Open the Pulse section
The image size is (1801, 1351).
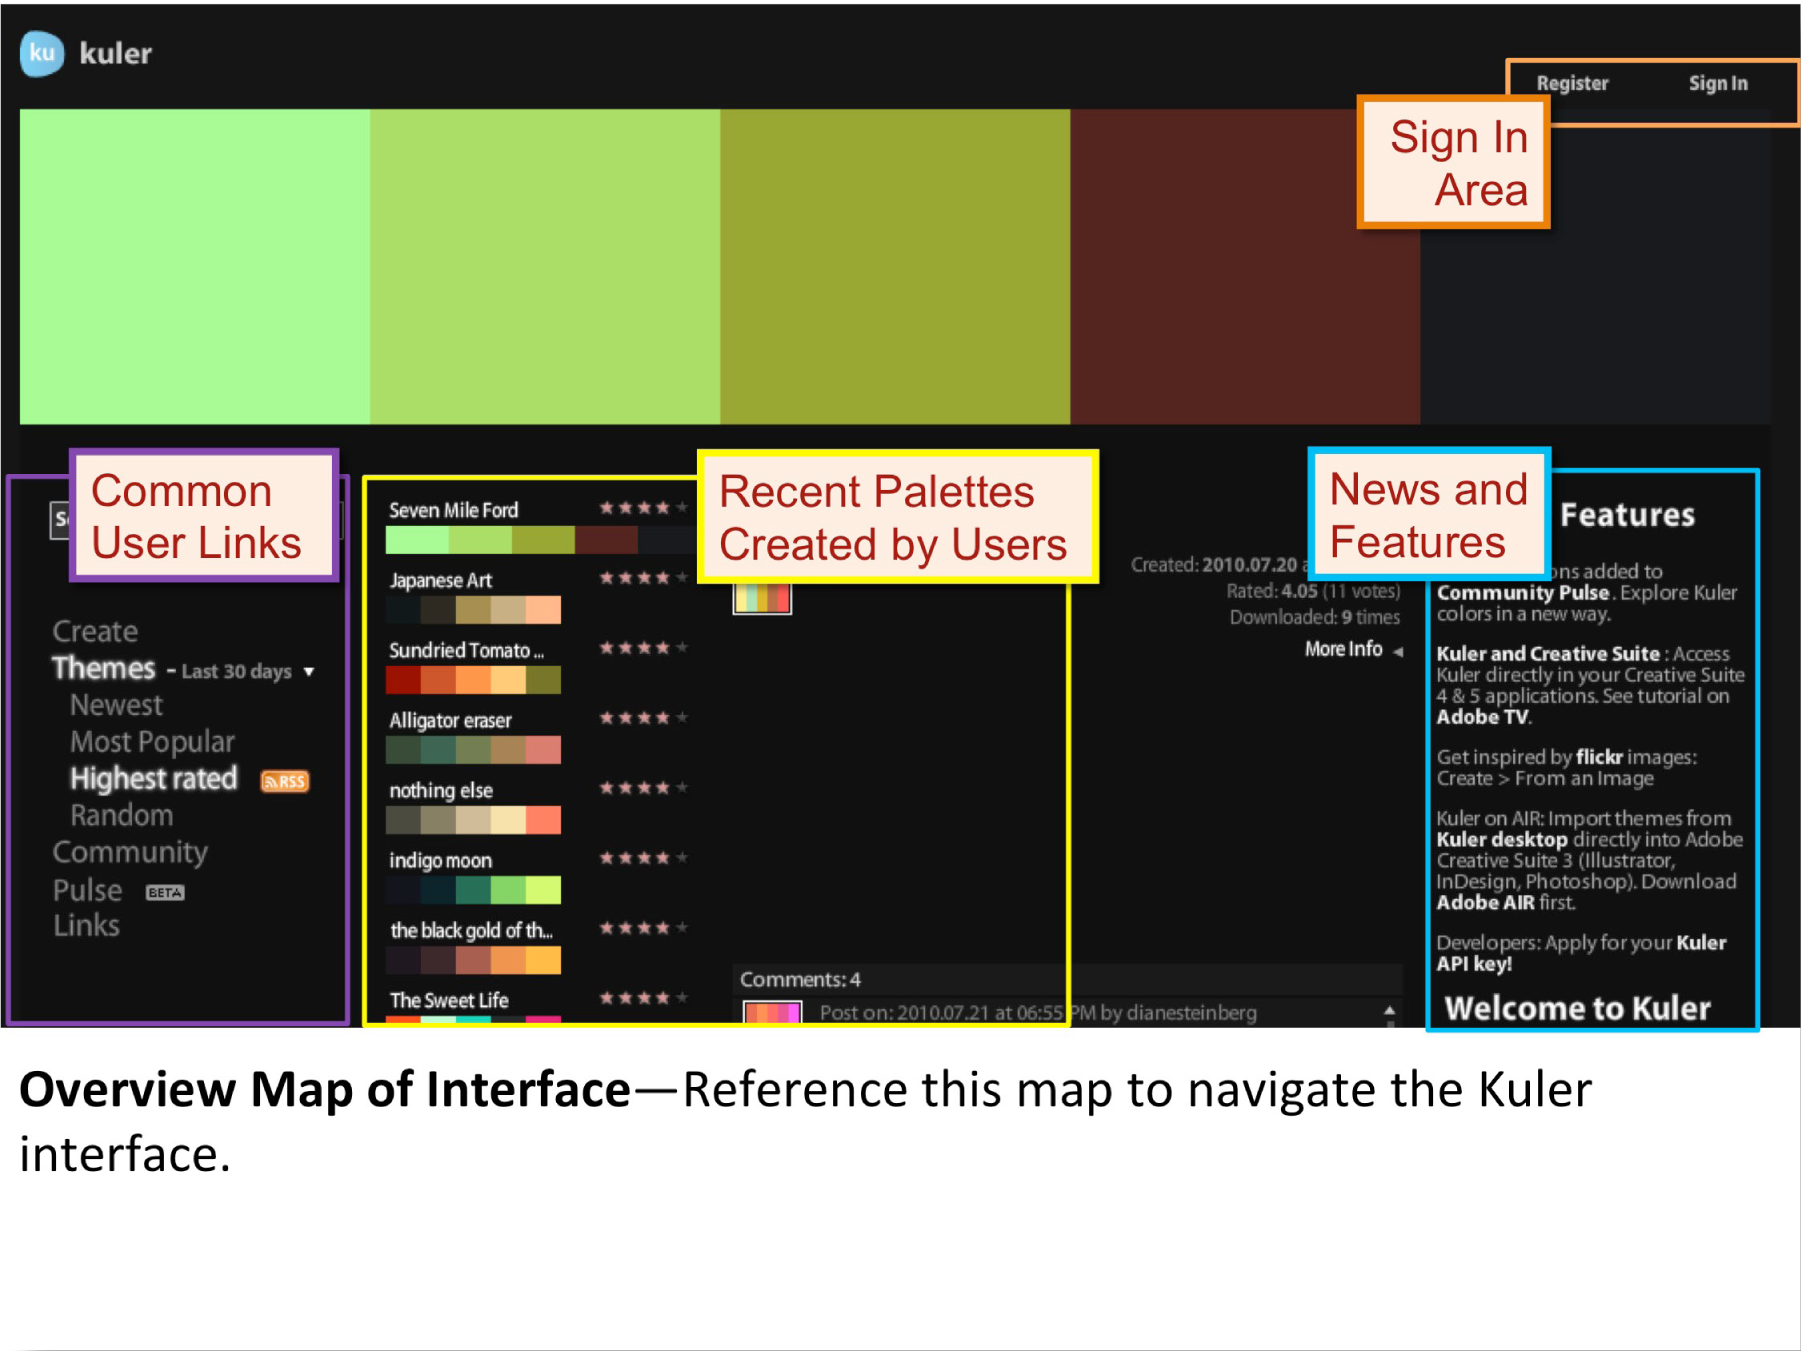[87, 890]
